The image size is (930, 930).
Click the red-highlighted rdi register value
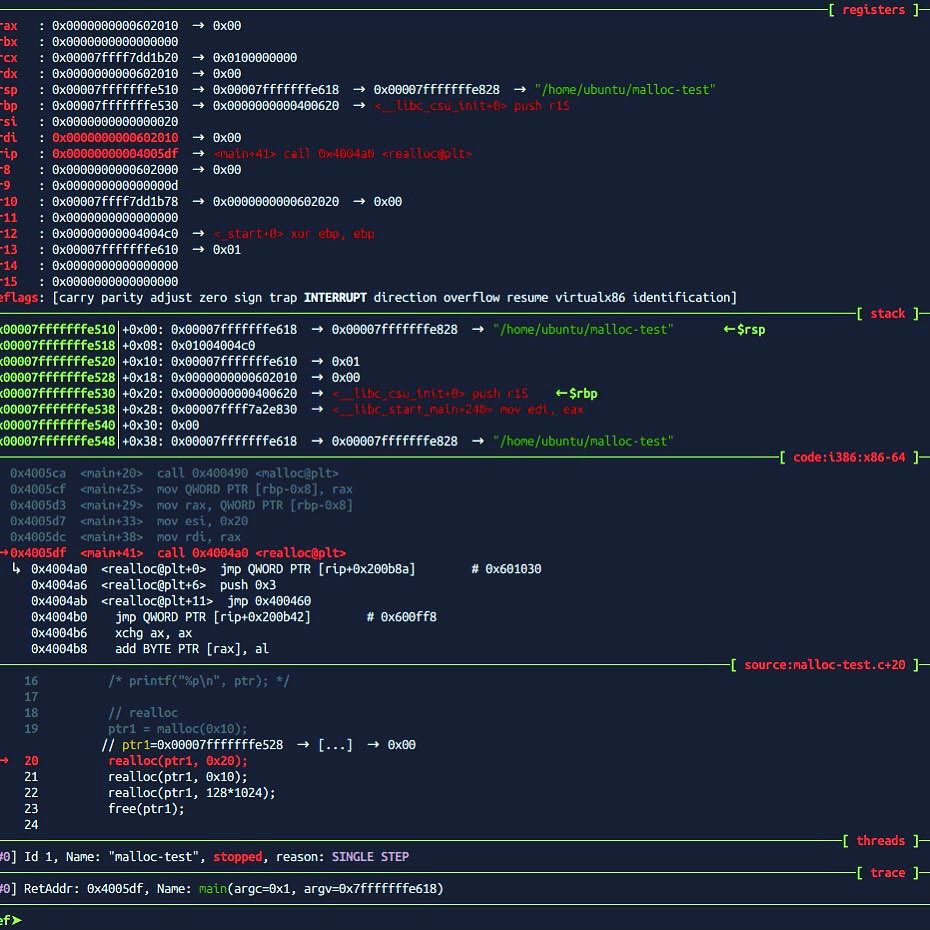[x=115, y=138]
